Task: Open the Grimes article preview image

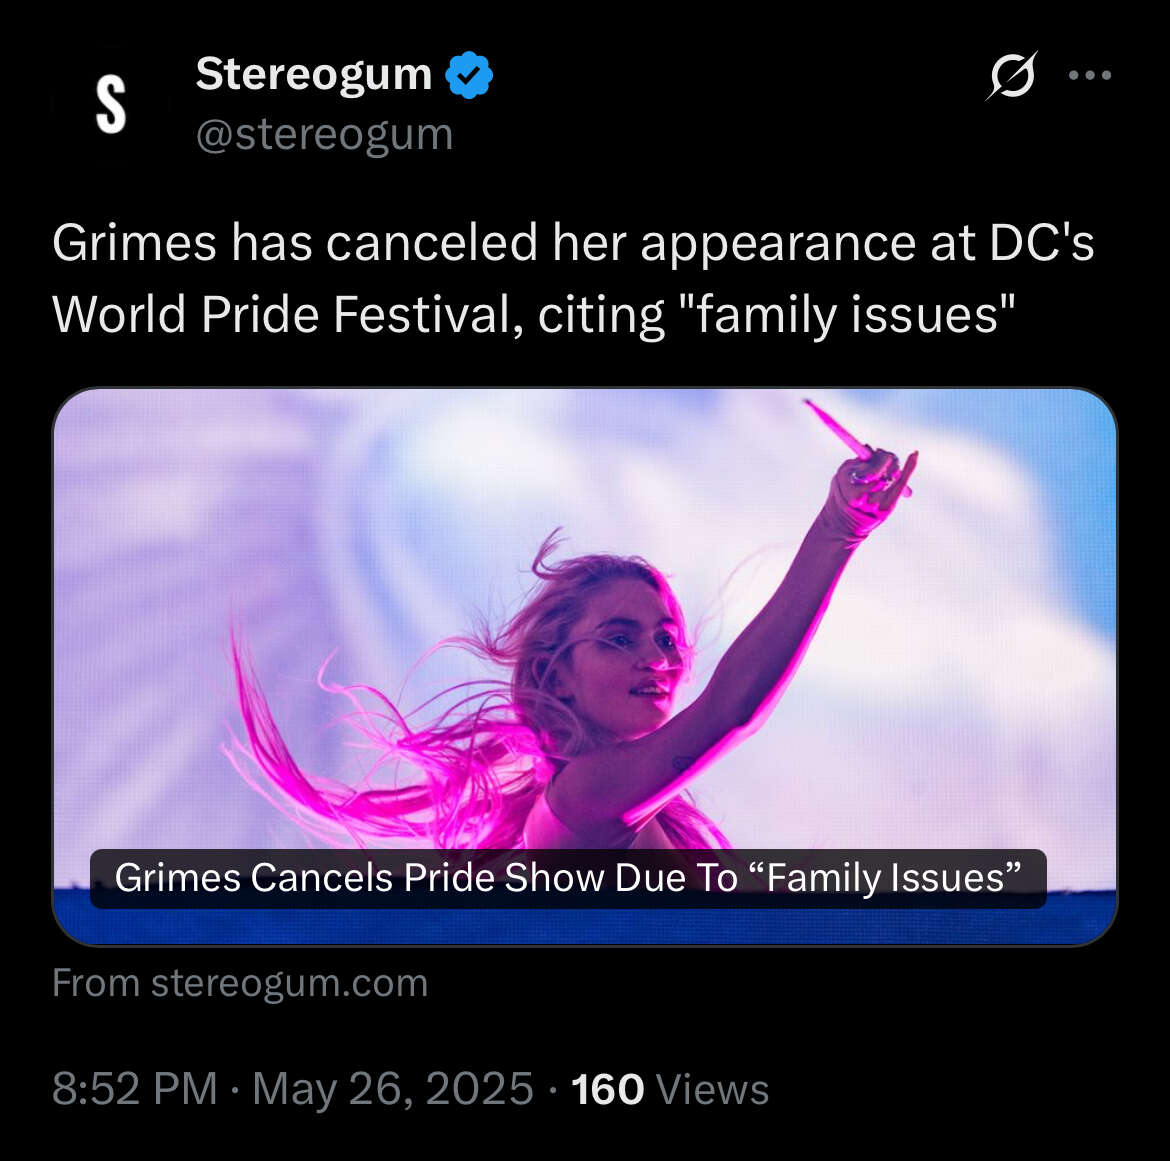Action: point(584,620)
